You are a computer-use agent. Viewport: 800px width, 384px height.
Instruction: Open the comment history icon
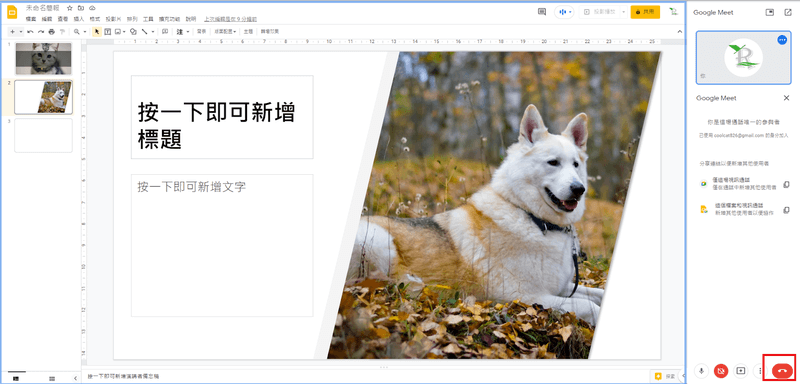click(542, 12)
